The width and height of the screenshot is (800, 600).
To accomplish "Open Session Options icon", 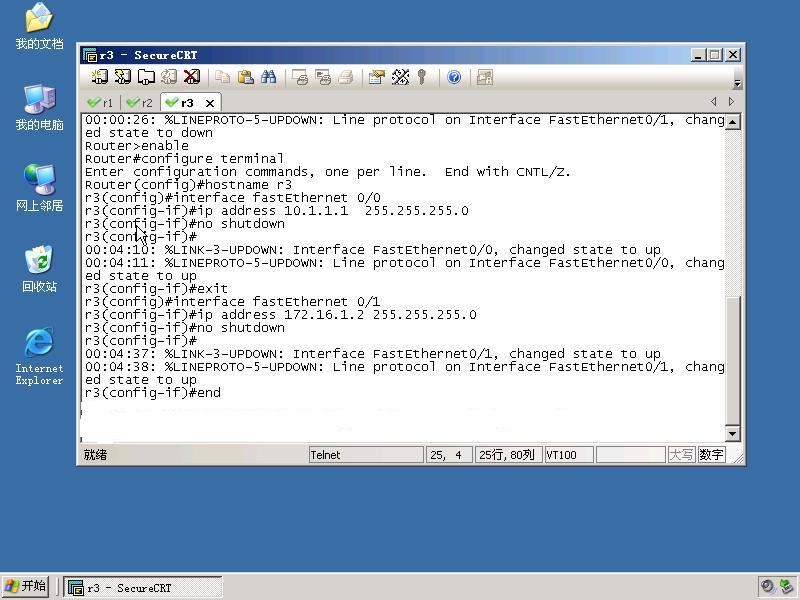I will [377, 77].
